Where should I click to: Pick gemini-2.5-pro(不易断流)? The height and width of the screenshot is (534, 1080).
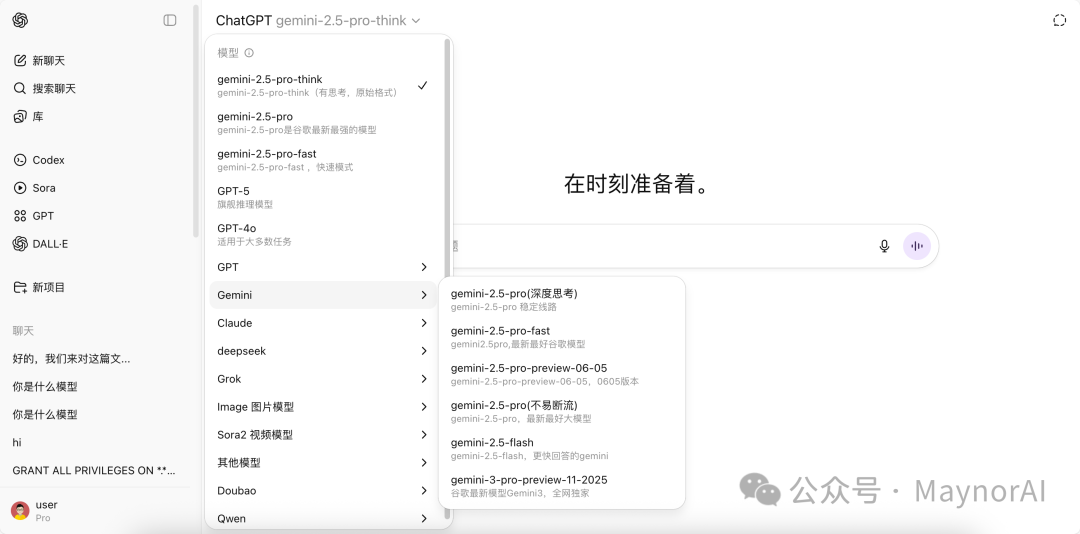coord(562,411)
